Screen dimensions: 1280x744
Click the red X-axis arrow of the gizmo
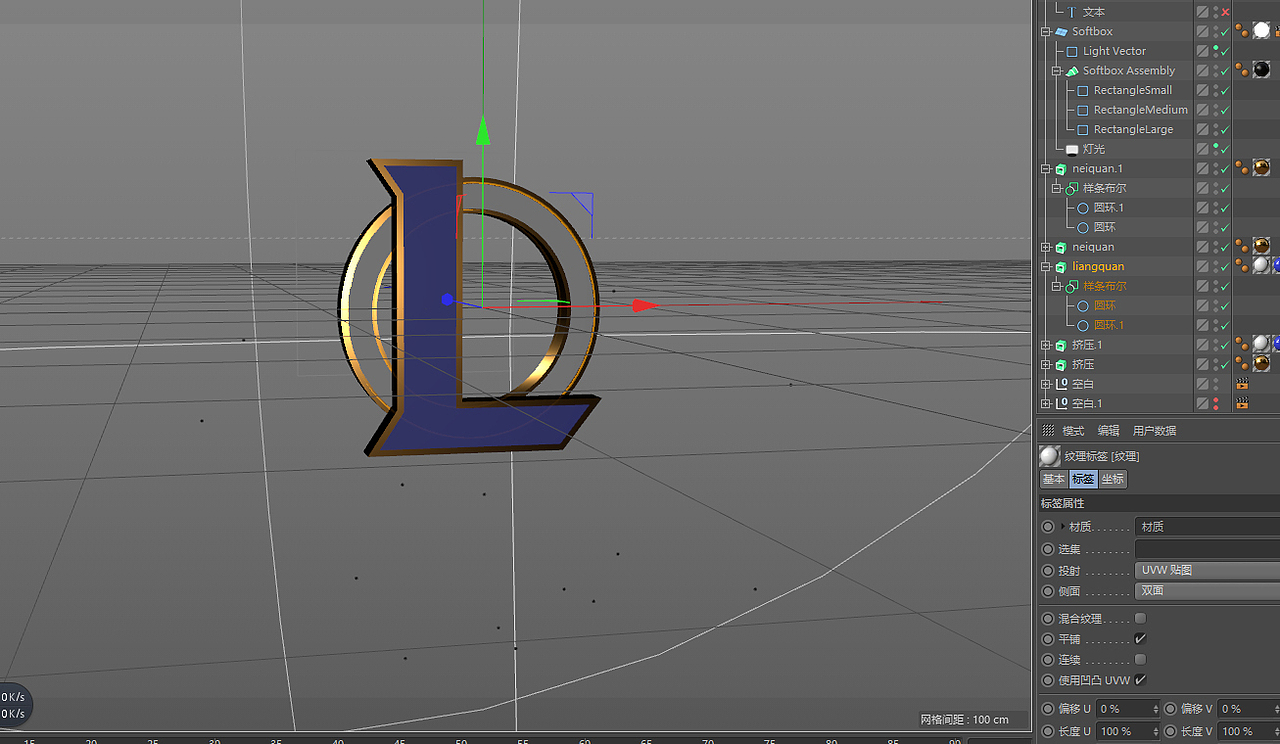646,305
